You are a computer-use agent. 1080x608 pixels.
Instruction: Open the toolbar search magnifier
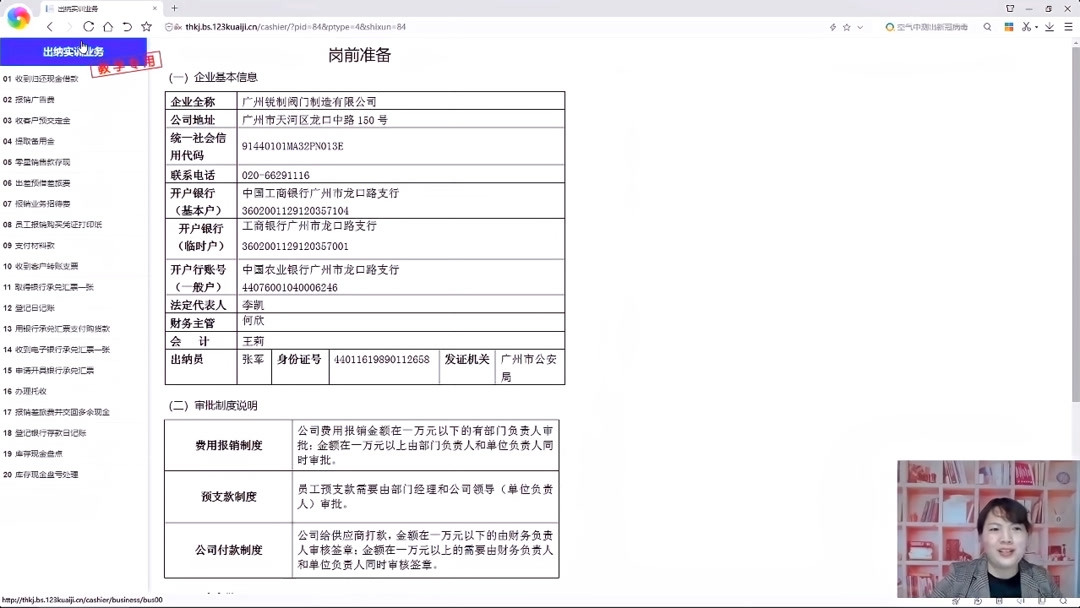986,27
